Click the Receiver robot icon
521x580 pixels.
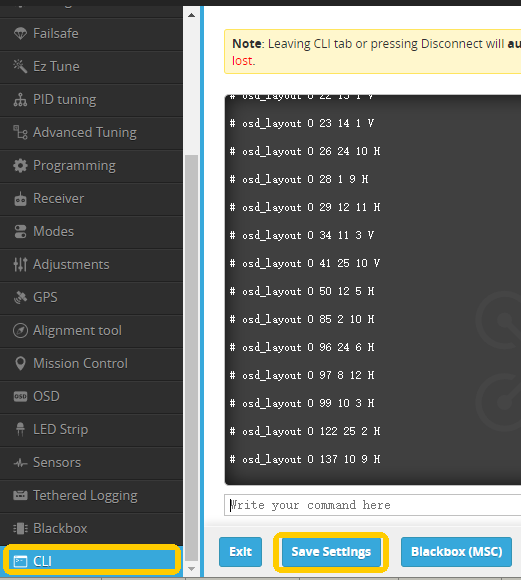(x=20, y=199)
